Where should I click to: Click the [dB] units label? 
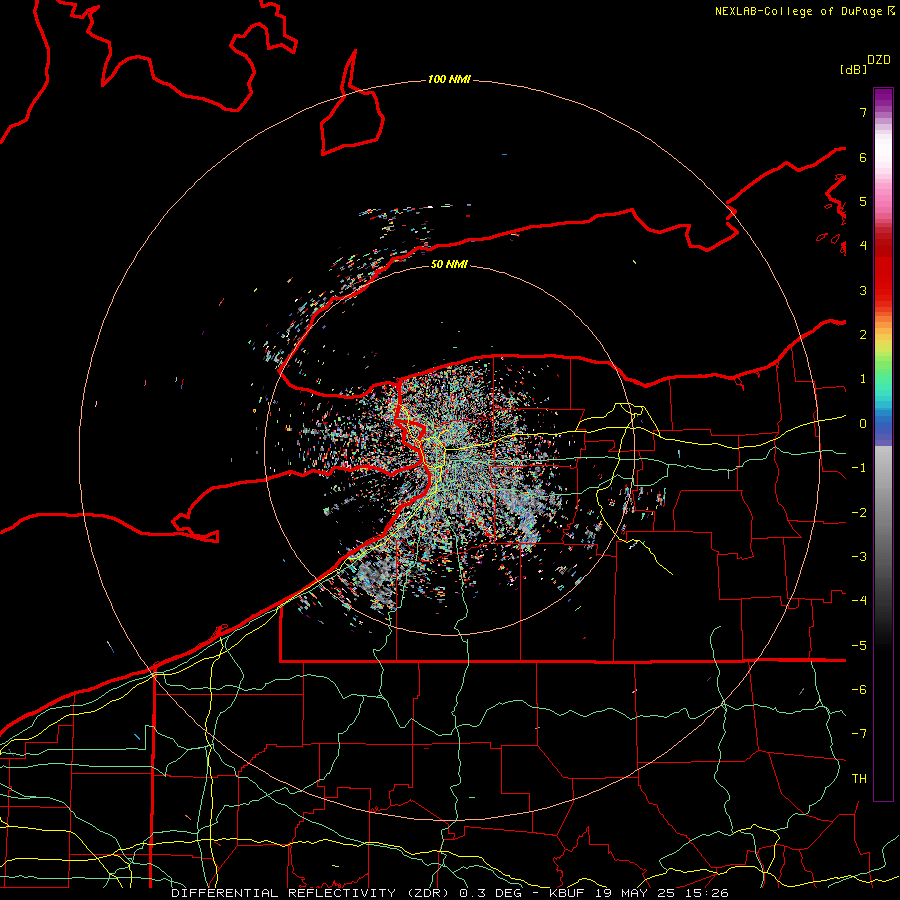(x=853, y=70)
